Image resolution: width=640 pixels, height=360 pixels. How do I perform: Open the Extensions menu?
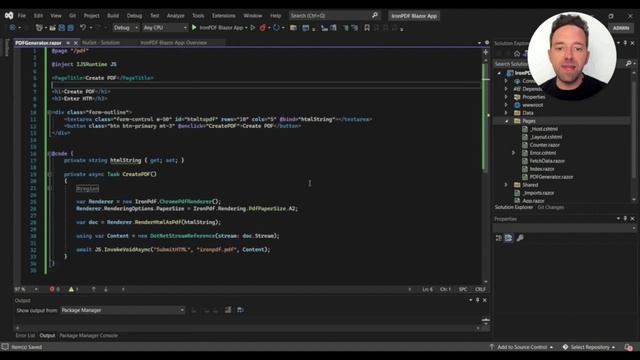pyautogui.click(x=224, y=16)
